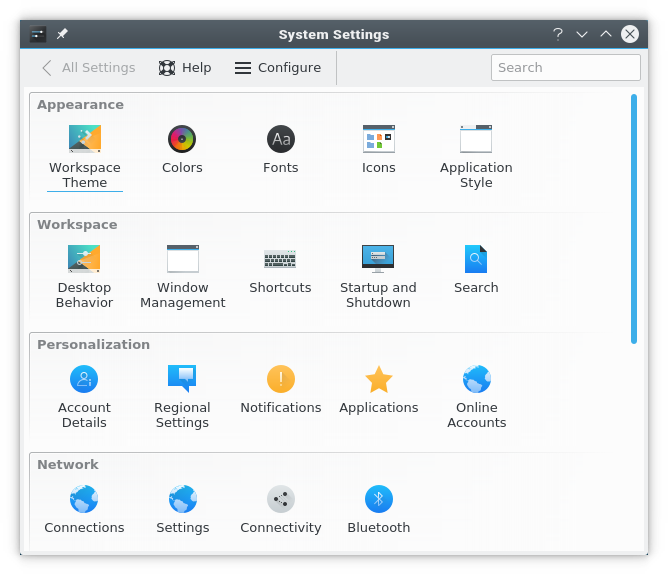Click into the Search input field
Viewport: 668px width, 575px height.
coord(565,68)
